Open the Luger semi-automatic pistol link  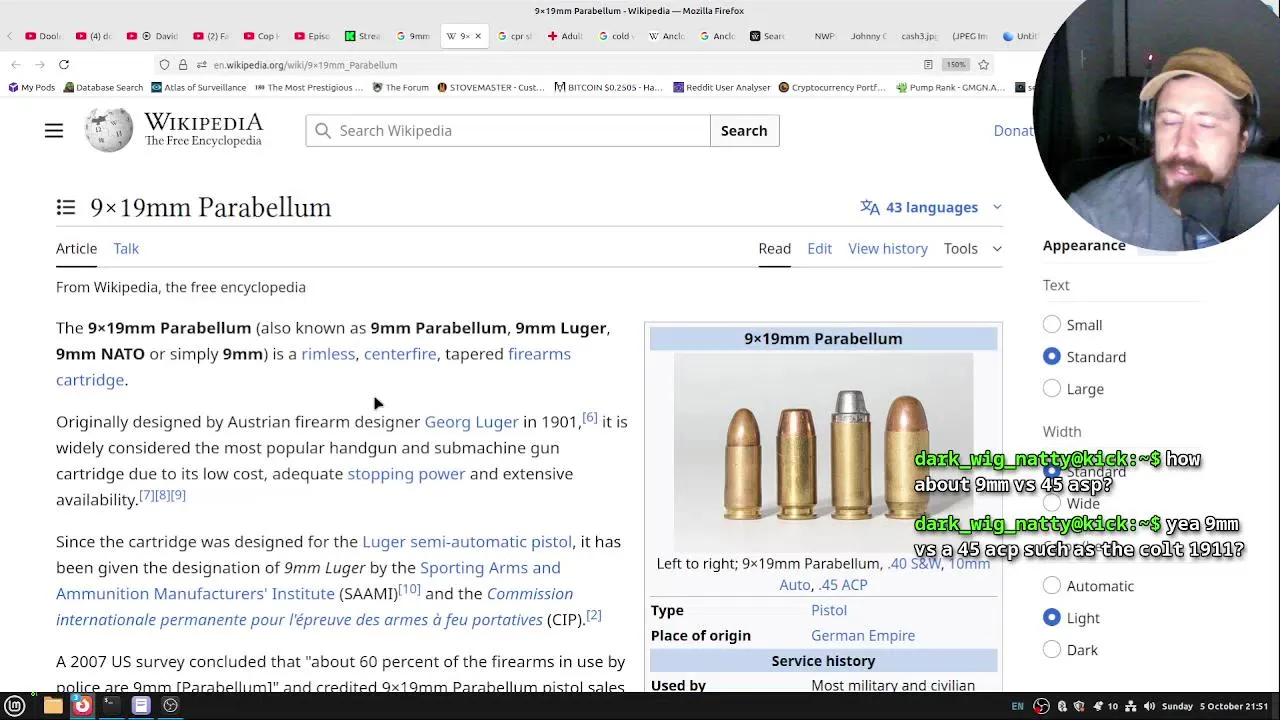pyautogui.click(x=467, y=541)
